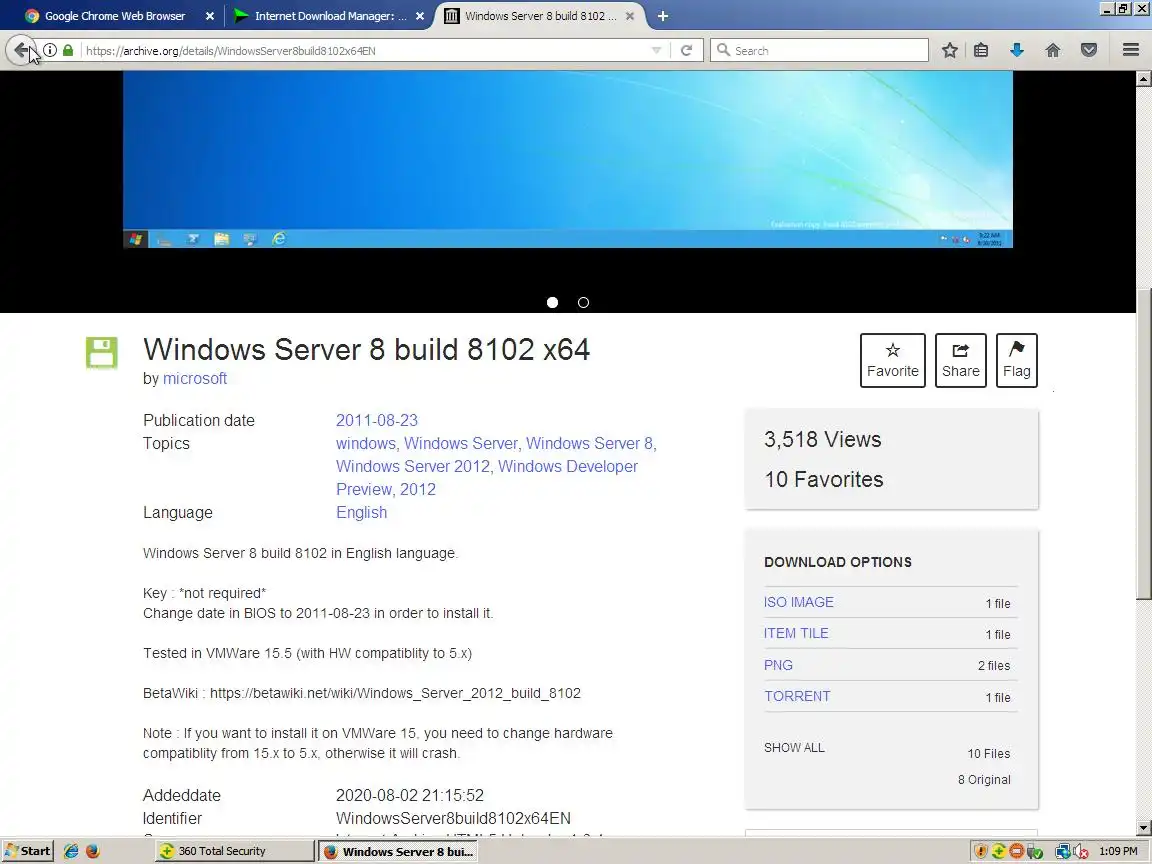Click the green floppy disk software icon
The image size is (1152, 864).
click(x=101, y=353)
